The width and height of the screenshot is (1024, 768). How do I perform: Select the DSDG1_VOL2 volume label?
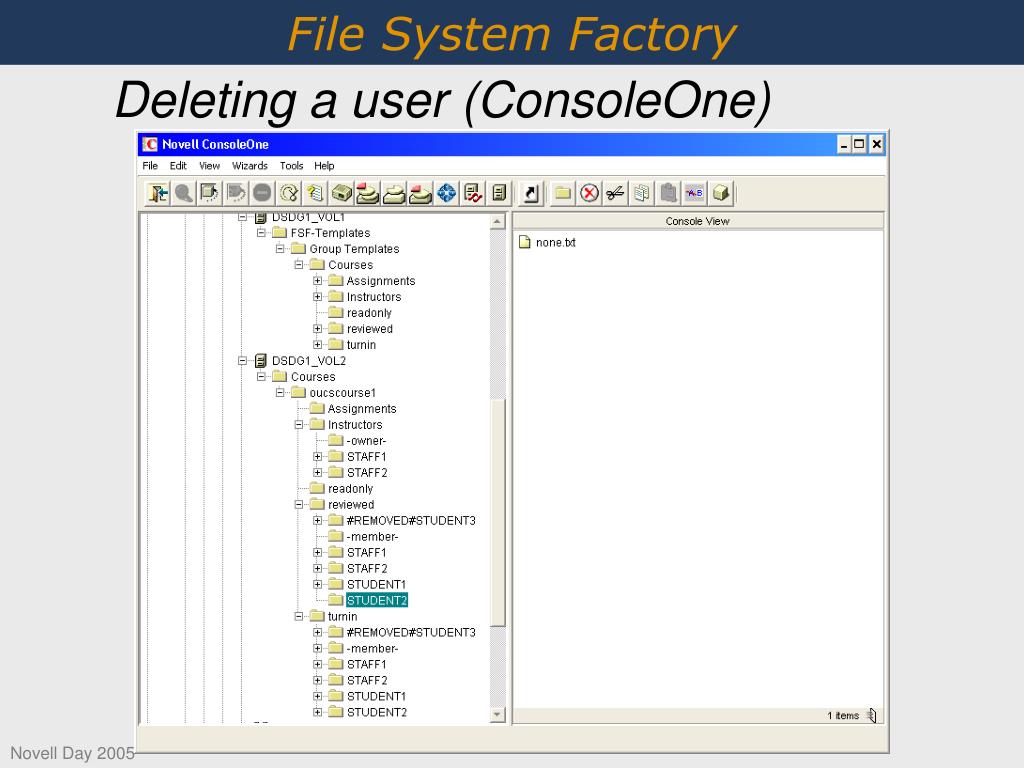[x=309, y=360]
